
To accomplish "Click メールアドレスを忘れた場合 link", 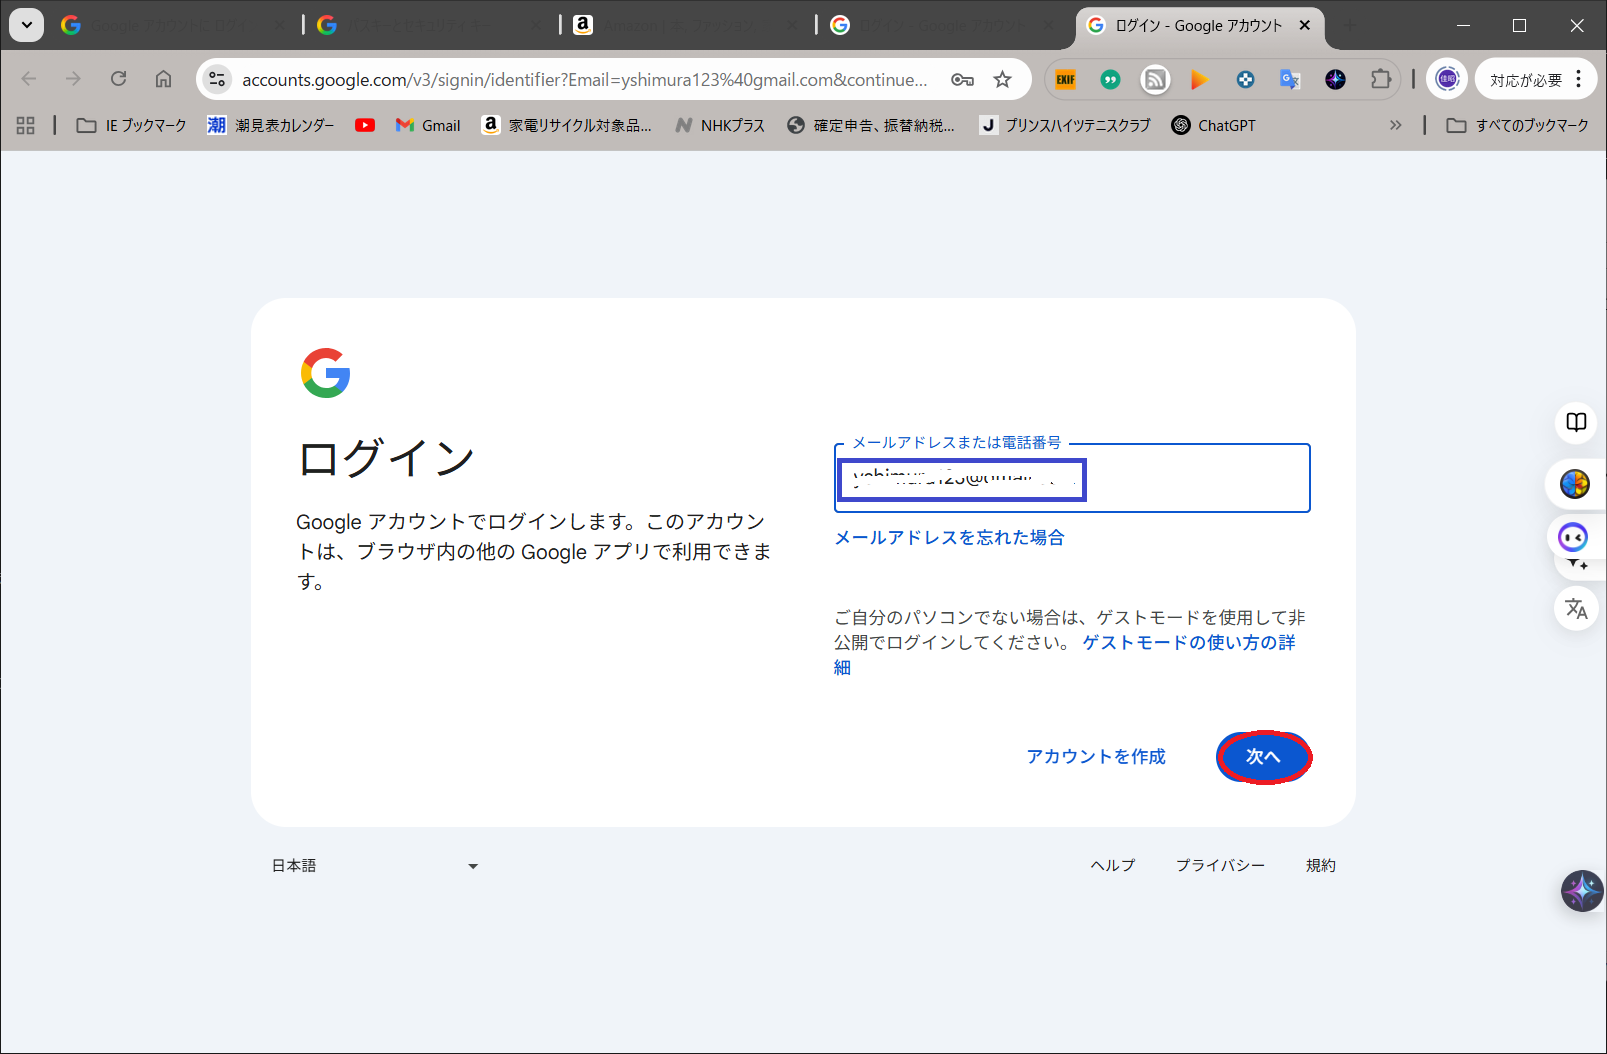I will click(x=949, y=538).
